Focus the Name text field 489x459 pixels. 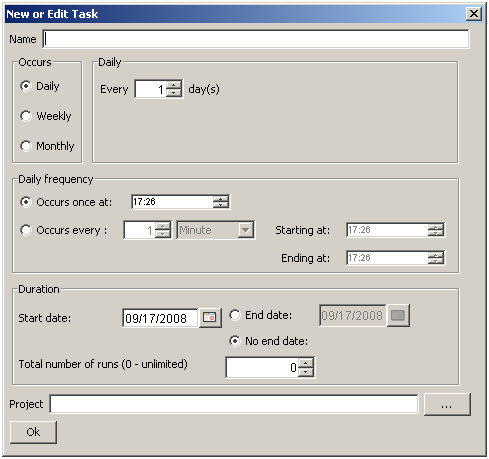[x=256, y=39]
